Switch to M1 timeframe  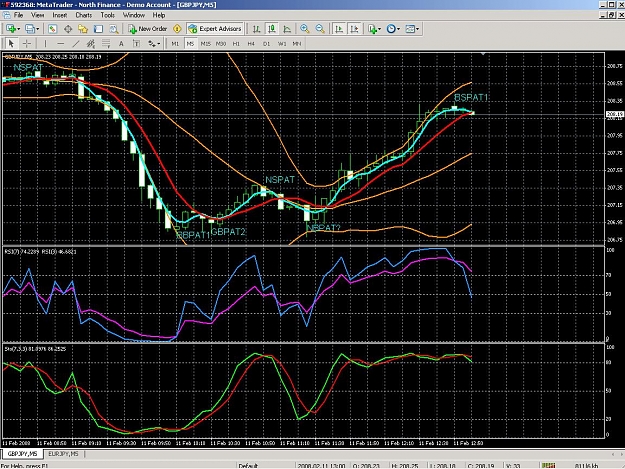pos(175,43)
